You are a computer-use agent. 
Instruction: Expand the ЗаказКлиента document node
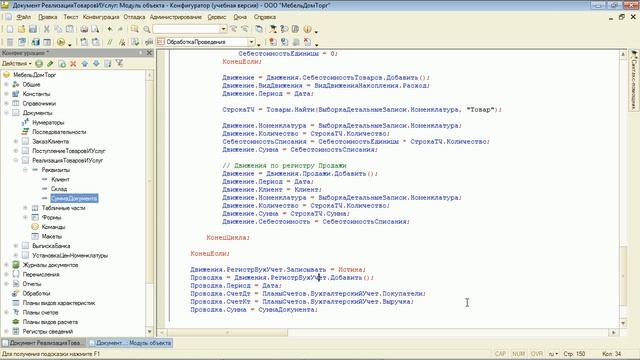tap(16, 141)
